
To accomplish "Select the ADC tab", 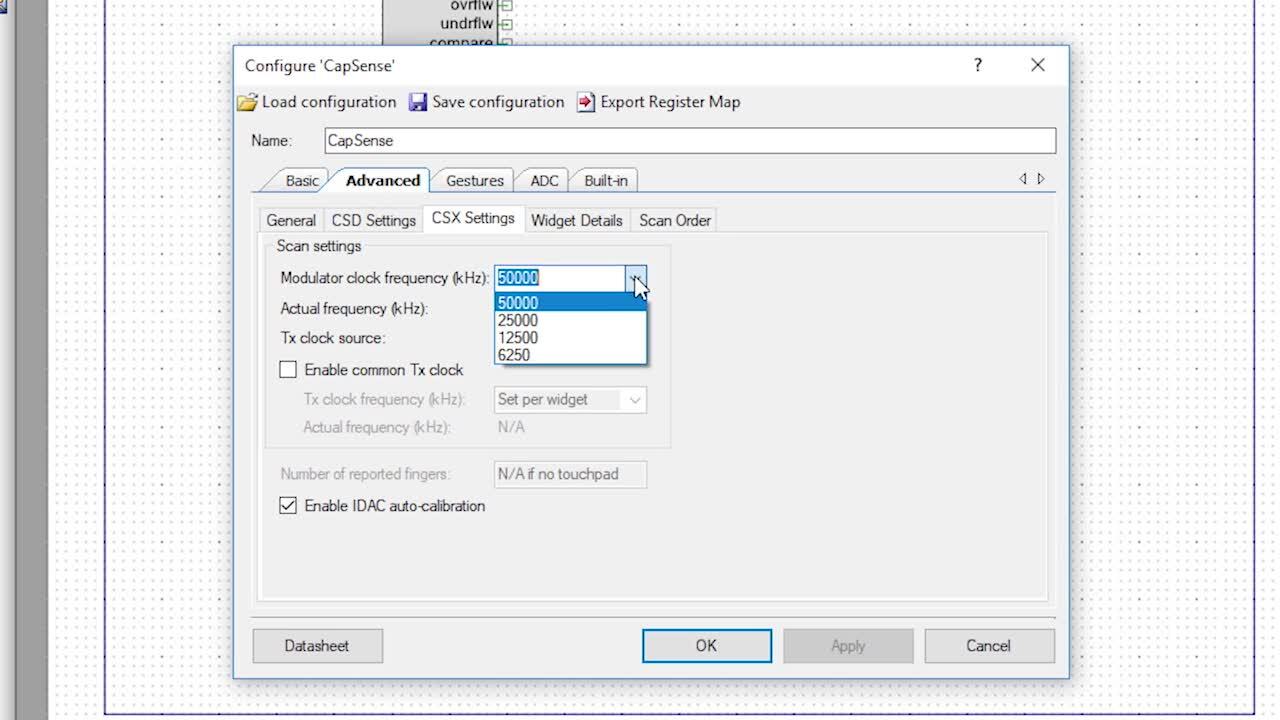I will click(x=543, y=181).
